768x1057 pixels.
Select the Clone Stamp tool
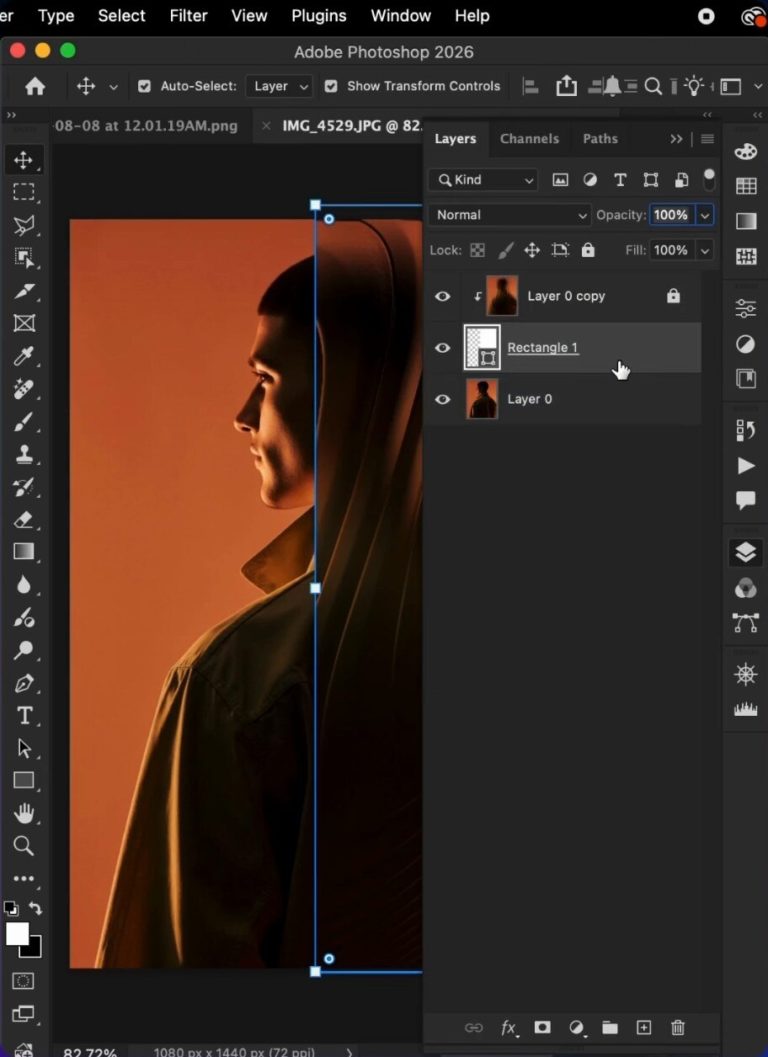click(x=24, y=454)
